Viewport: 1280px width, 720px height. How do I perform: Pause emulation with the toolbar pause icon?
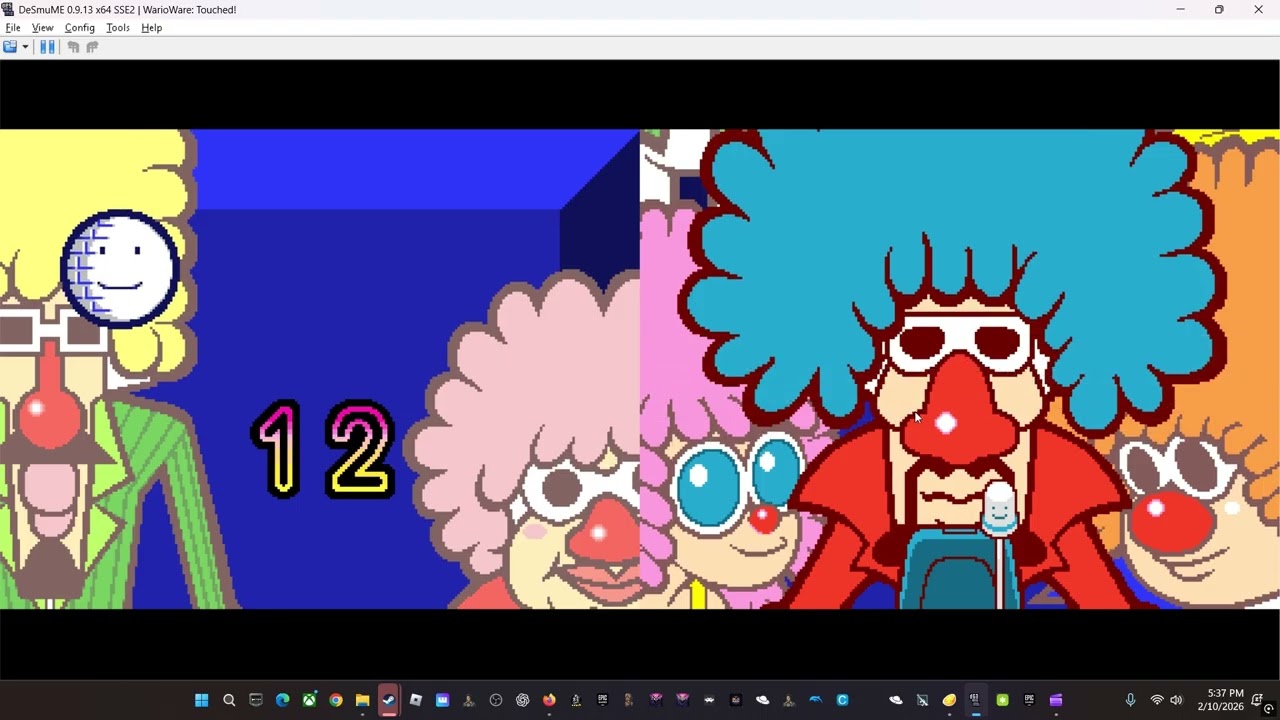click(47, 47)
